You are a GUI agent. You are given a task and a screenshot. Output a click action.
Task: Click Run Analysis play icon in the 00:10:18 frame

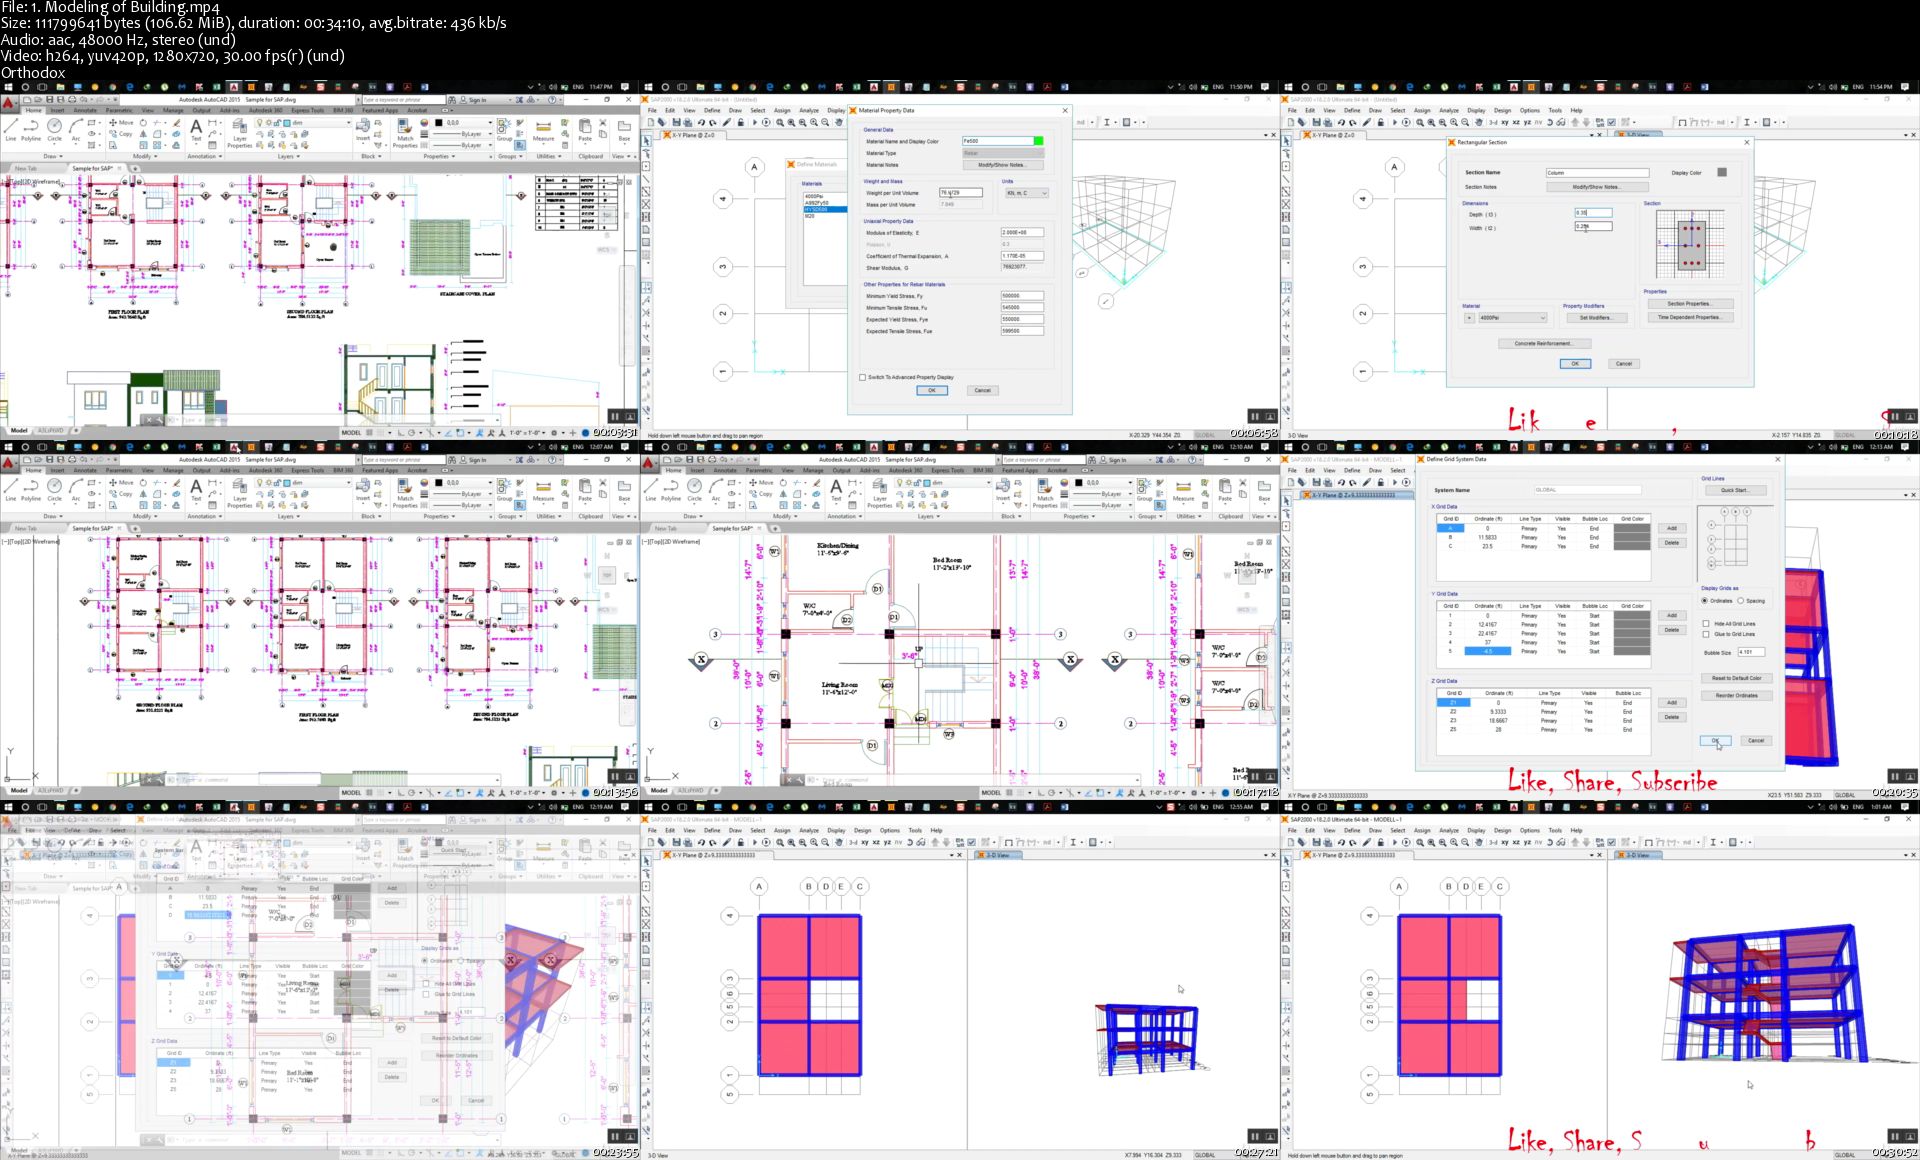coord(1394,122)
